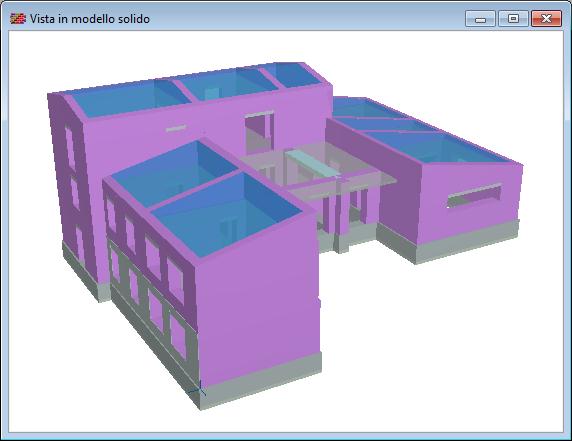The height and width of the screenshot is (441, 572).
Task: Close the Vista in modello solido window
Action: coord(546,19)
